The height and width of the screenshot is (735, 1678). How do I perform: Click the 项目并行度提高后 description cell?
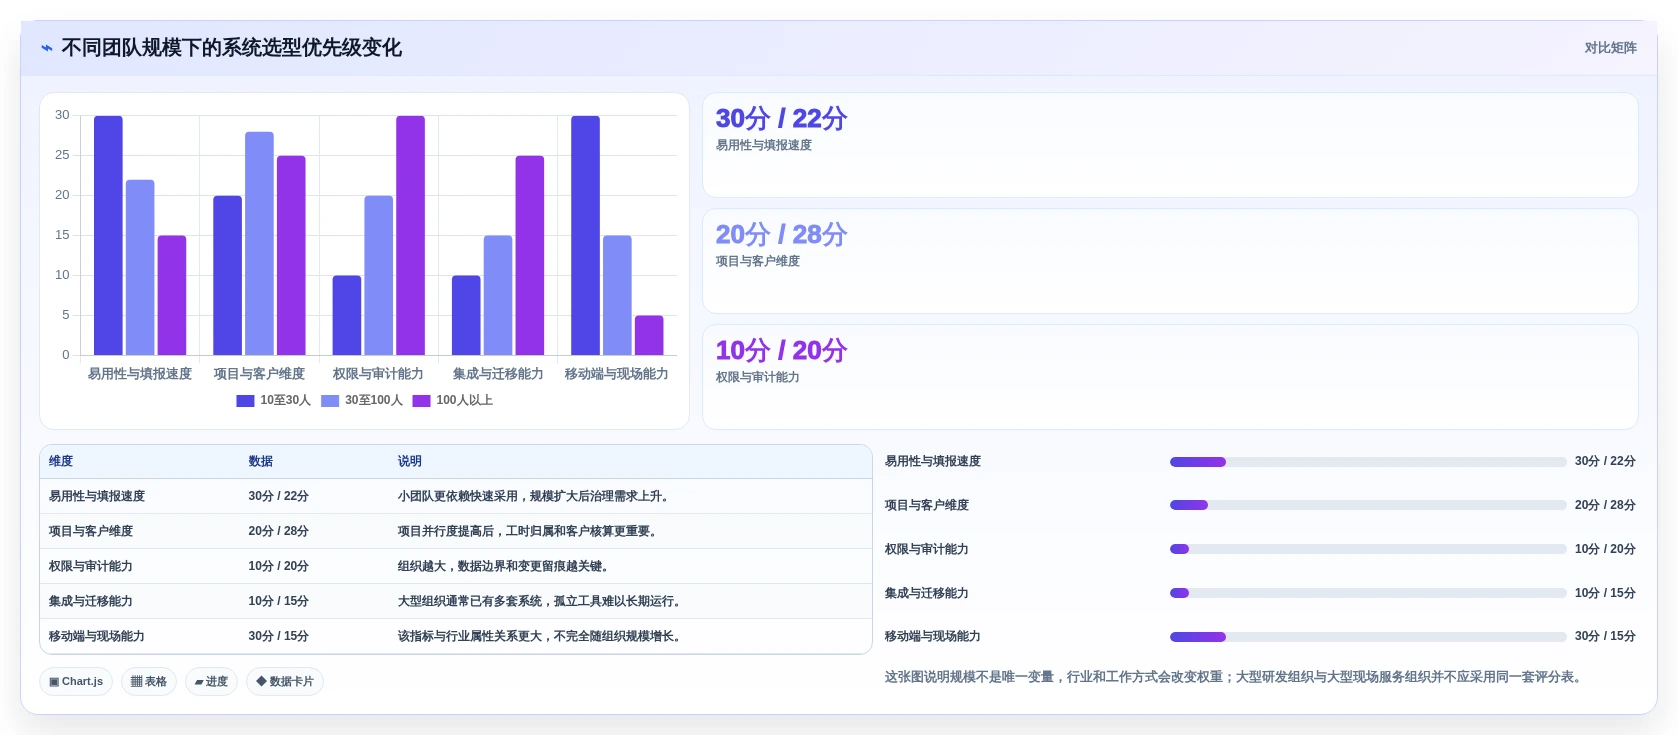point(631,531)
